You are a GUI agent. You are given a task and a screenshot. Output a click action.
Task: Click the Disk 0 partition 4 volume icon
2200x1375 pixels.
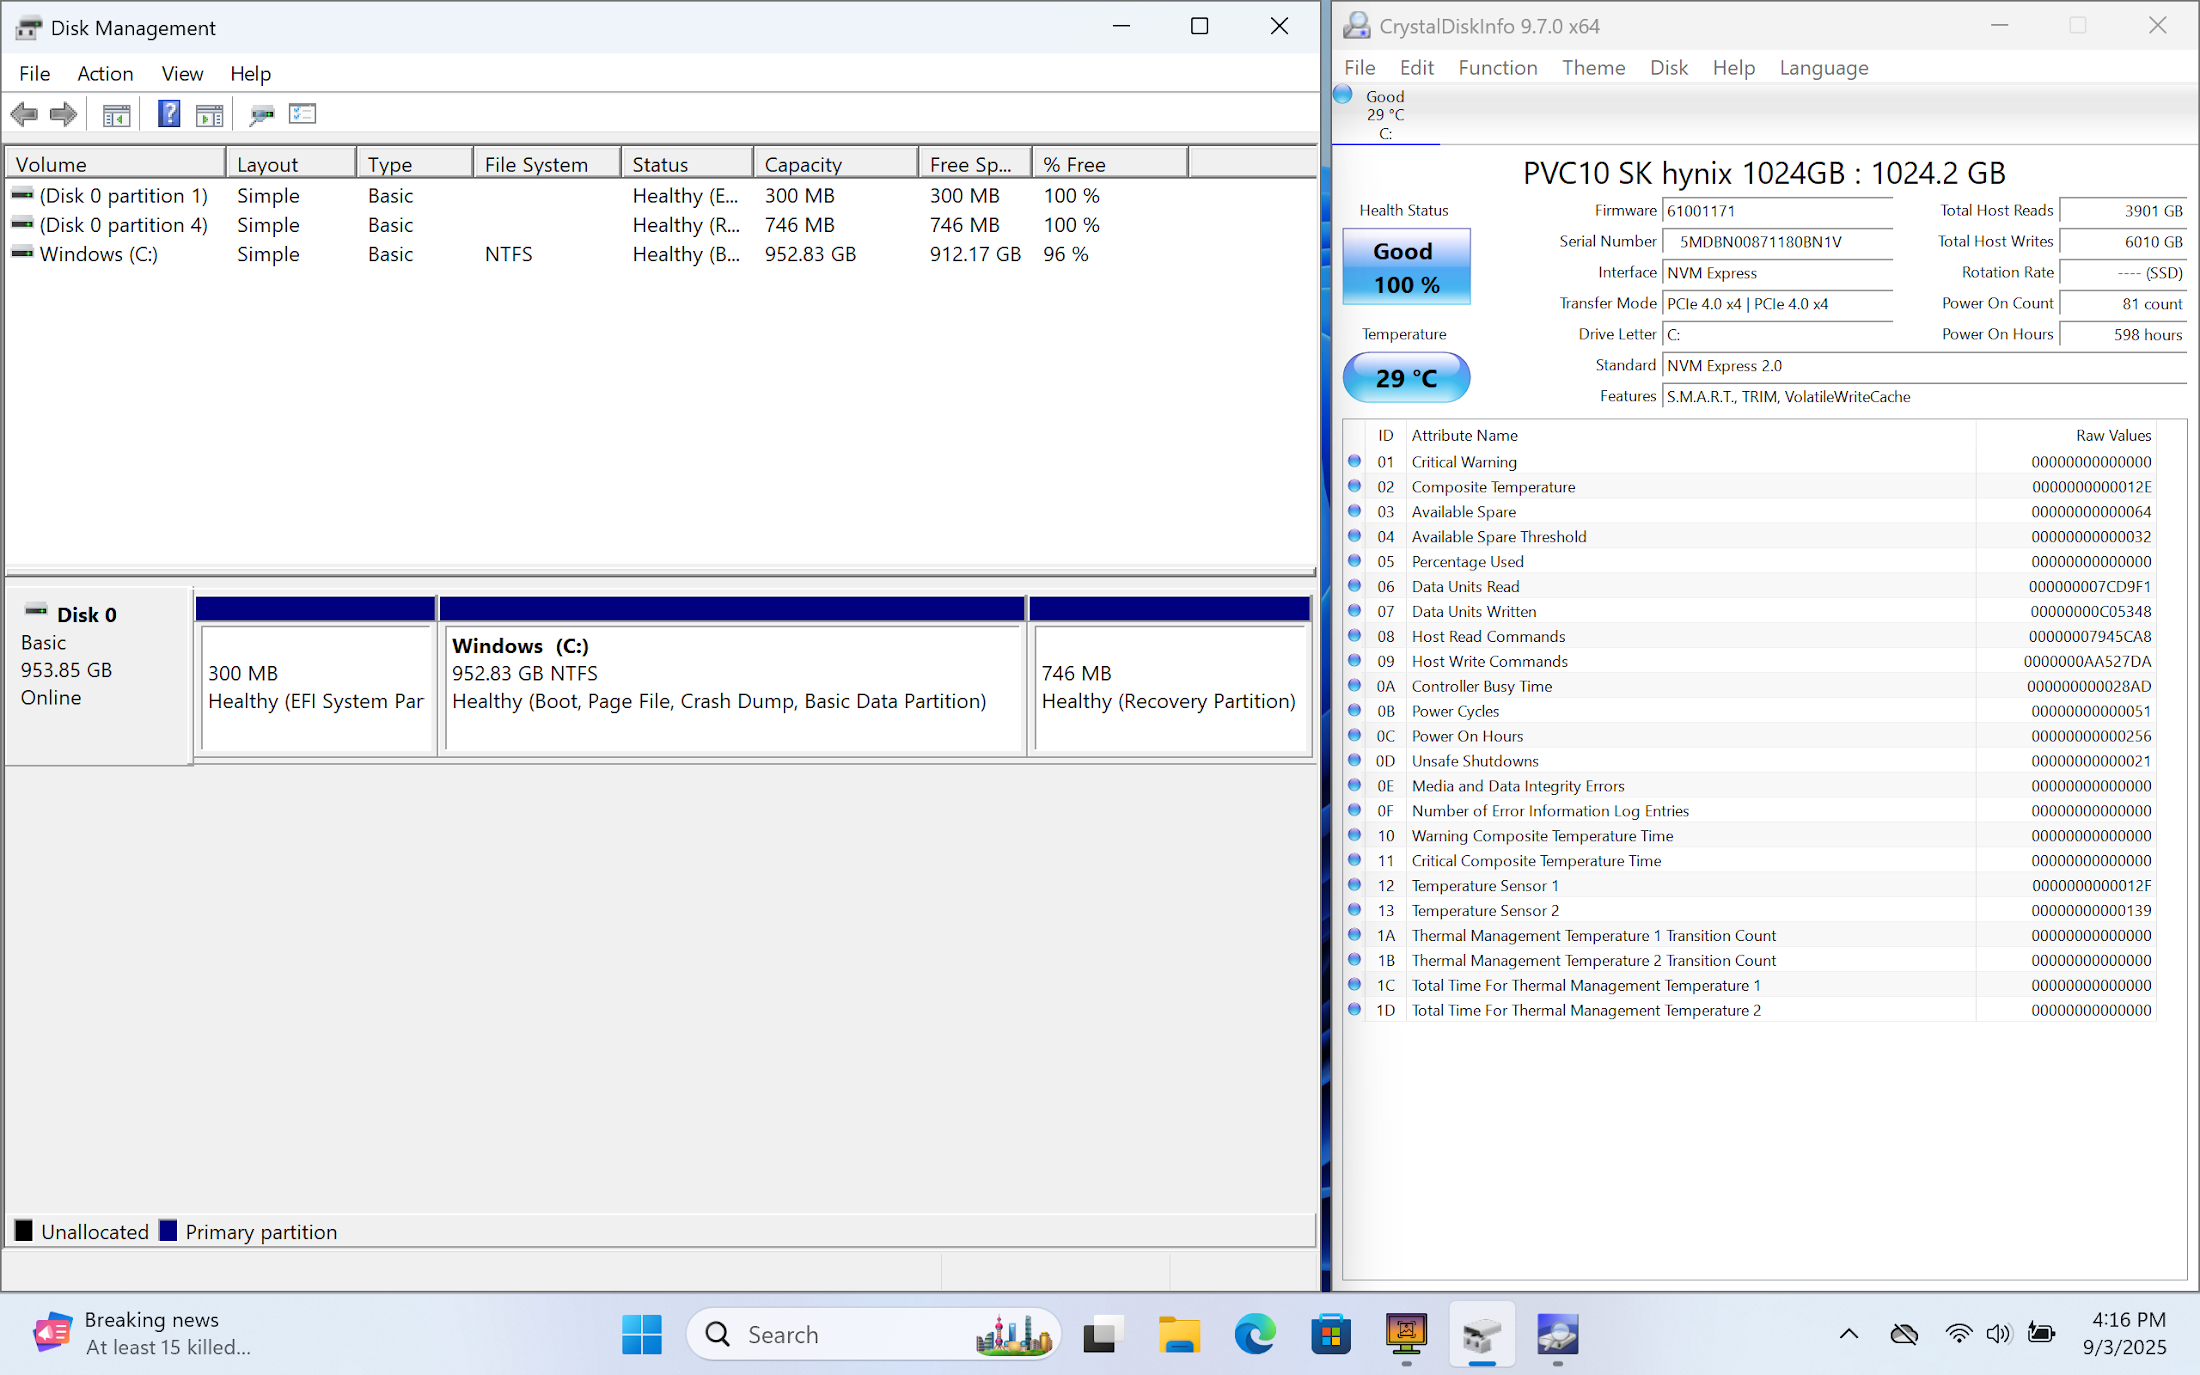[22, 224]
